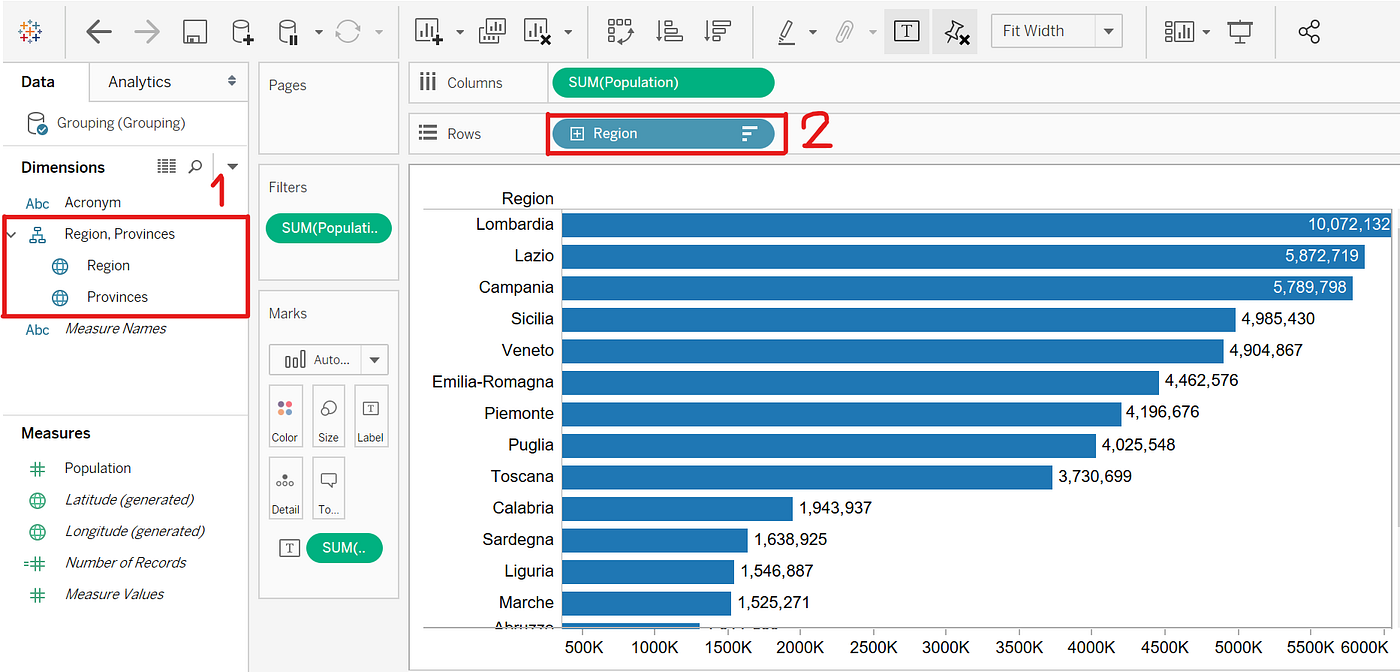Switch to the Analytics tab
Viewport: 1400px width, 672px height.
[140, 82]
